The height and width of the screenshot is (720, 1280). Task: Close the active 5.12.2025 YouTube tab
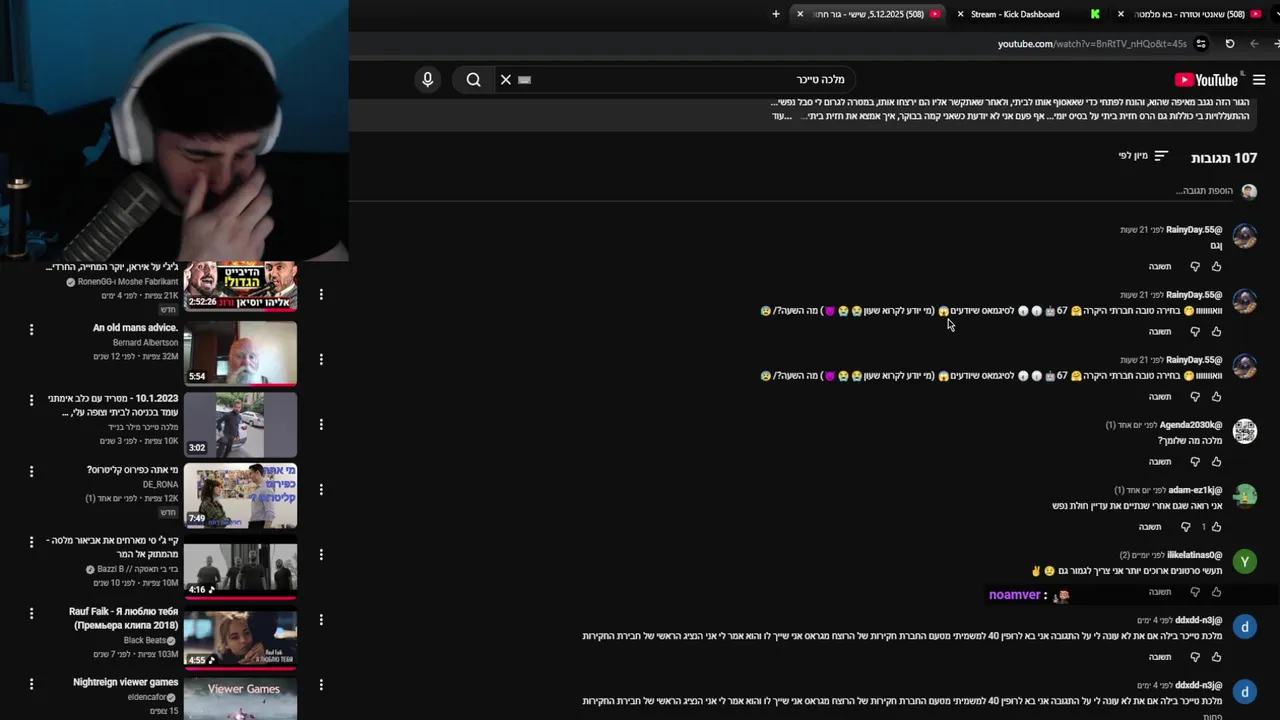pyautogui.click(x=800, y=14)
